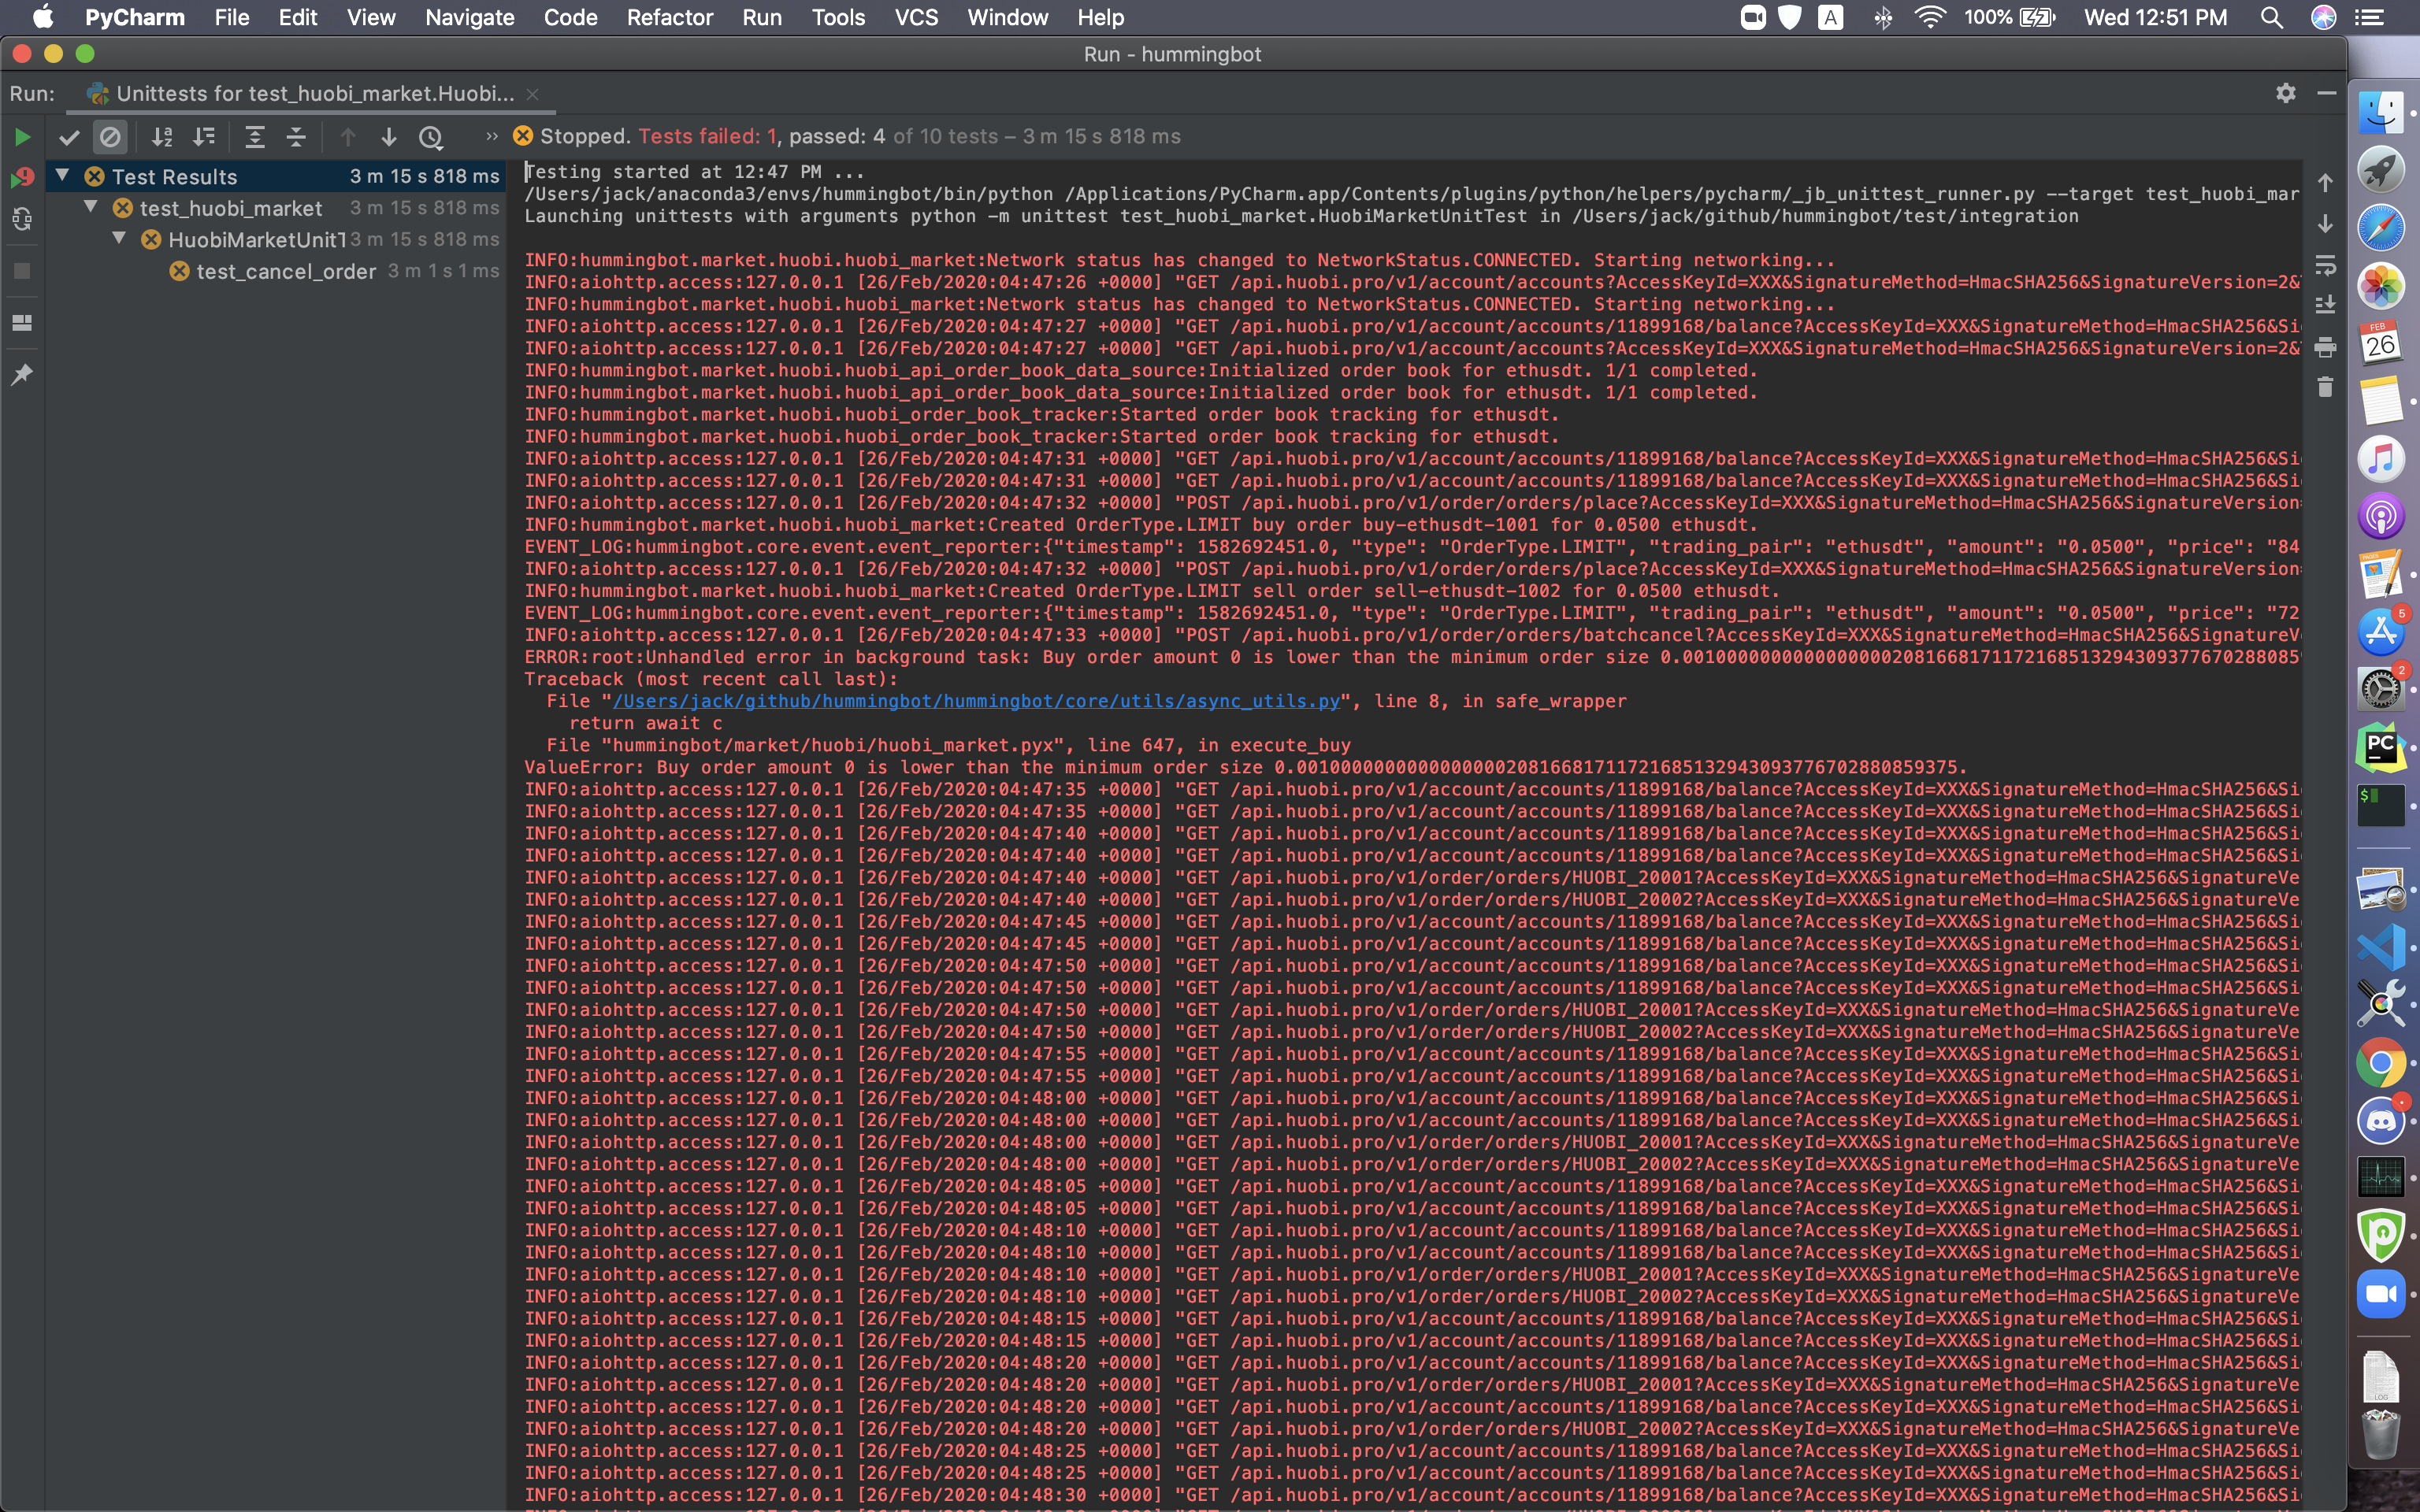Screen dimensions: 2420x1512
Task: Open the Refactor menu
Action: 669,17
